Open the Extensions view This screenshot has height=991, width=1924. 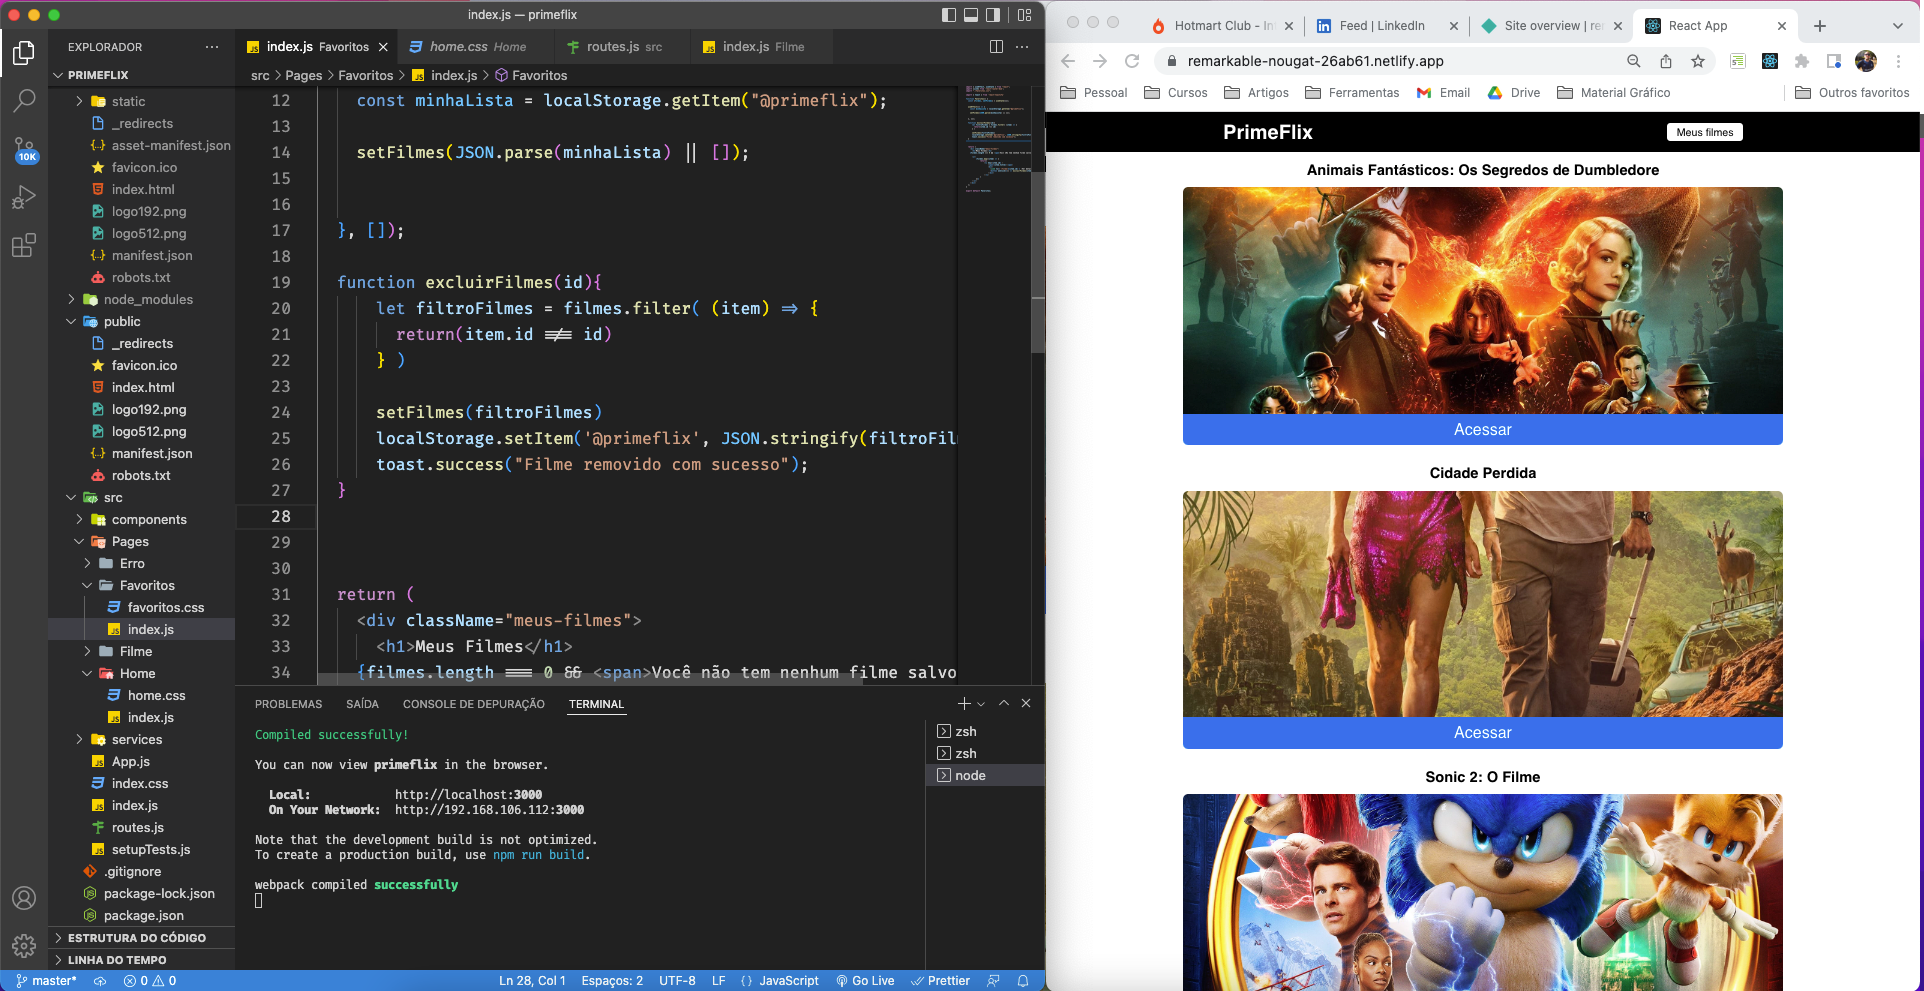point(24,245)
